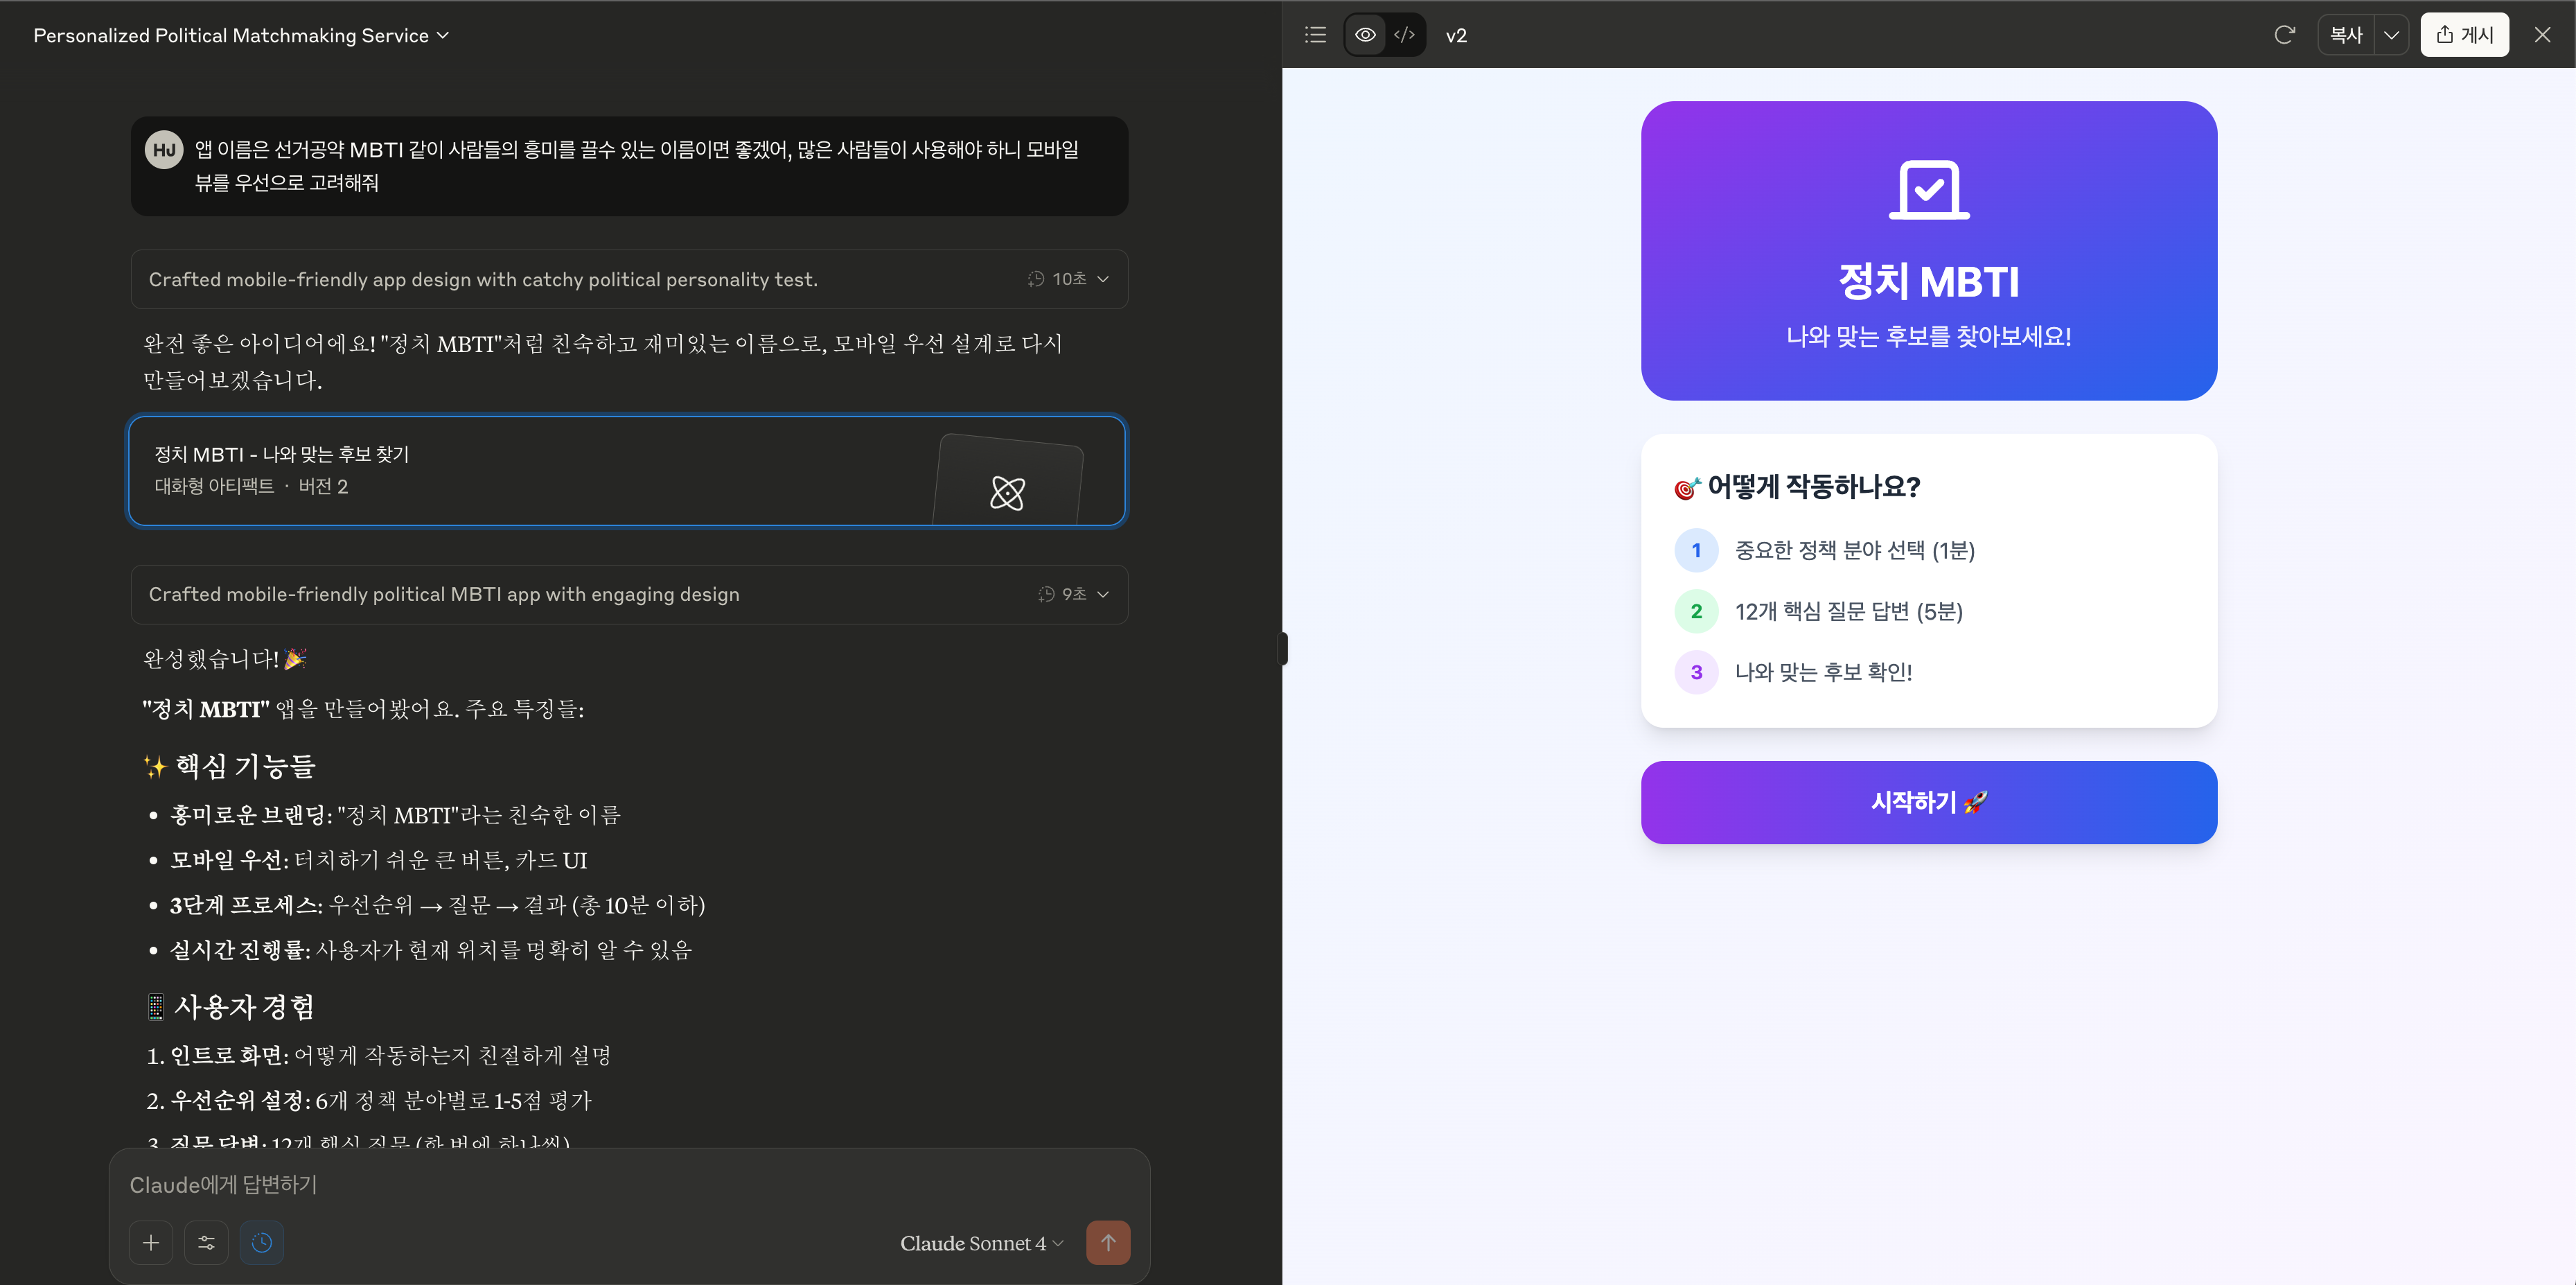Switch to code view toggle
Image resolution: width=2576 pixels, height=1285 pixels.
coord(1405,35)
